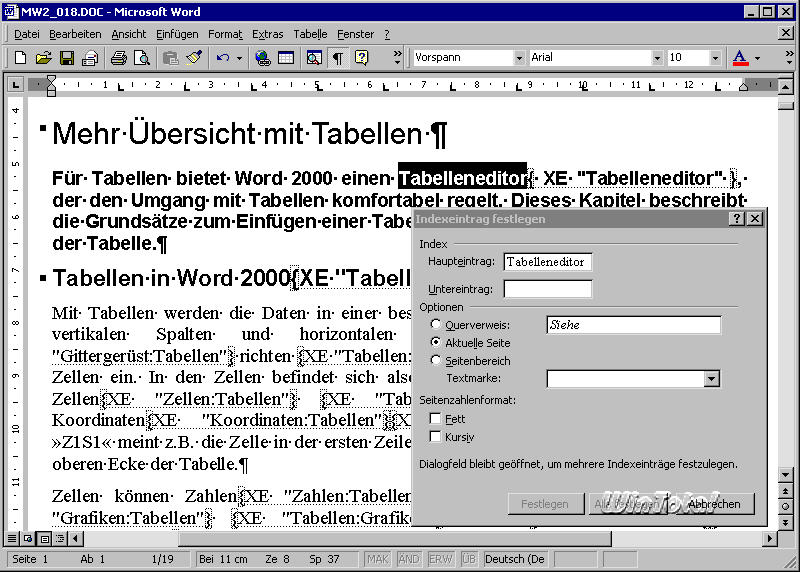Open the Ansicht menu

point(129,34)
